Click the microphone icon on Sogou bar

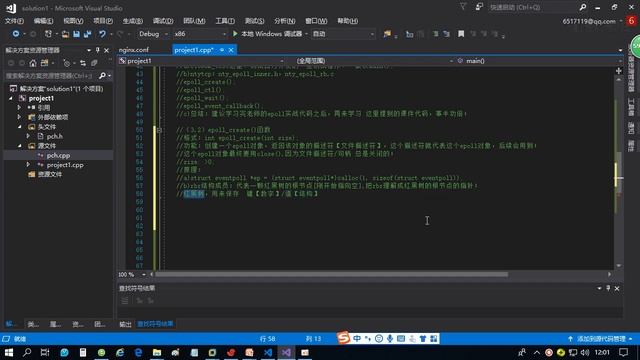tap(390, 338)
